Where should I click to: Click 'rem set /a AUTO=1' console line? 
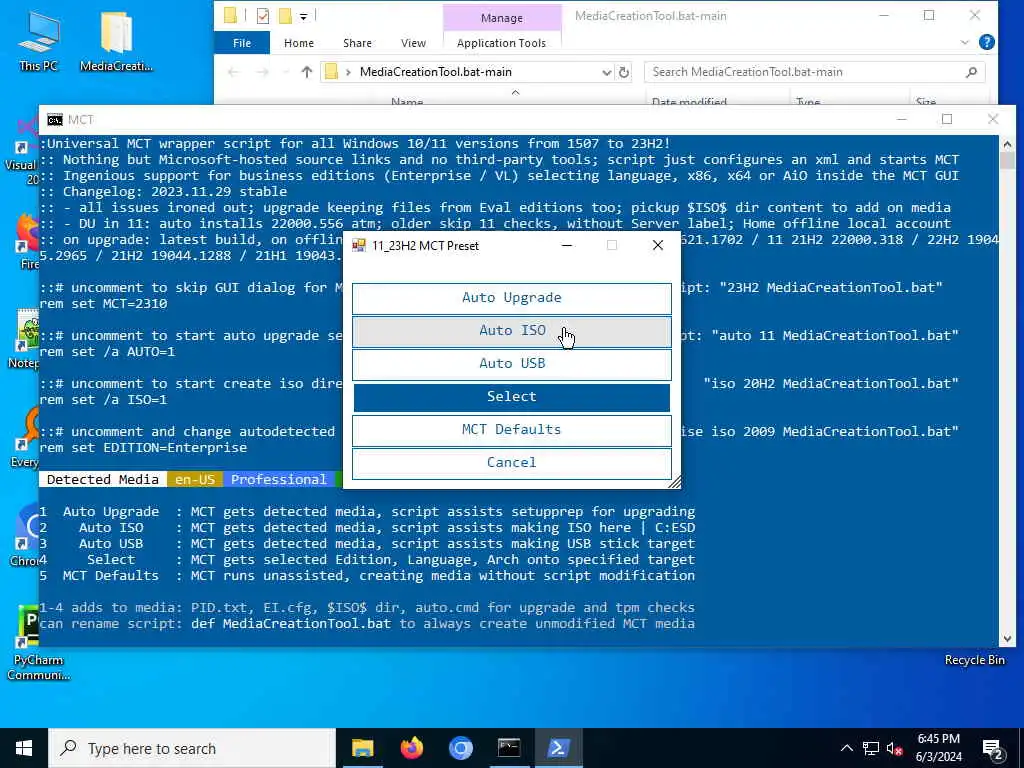click(x=107, y=352)
